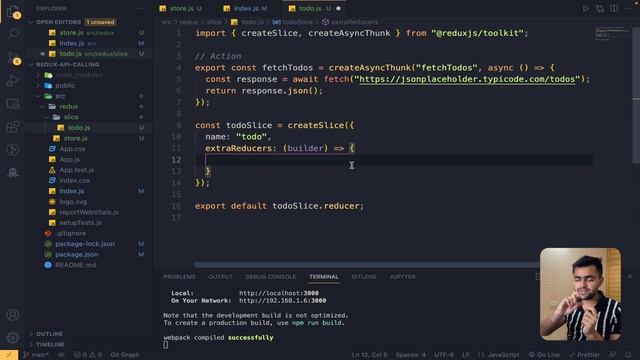Open notifications bell in status bar
Screen dimensions: 640x360
tap(628, 355)
